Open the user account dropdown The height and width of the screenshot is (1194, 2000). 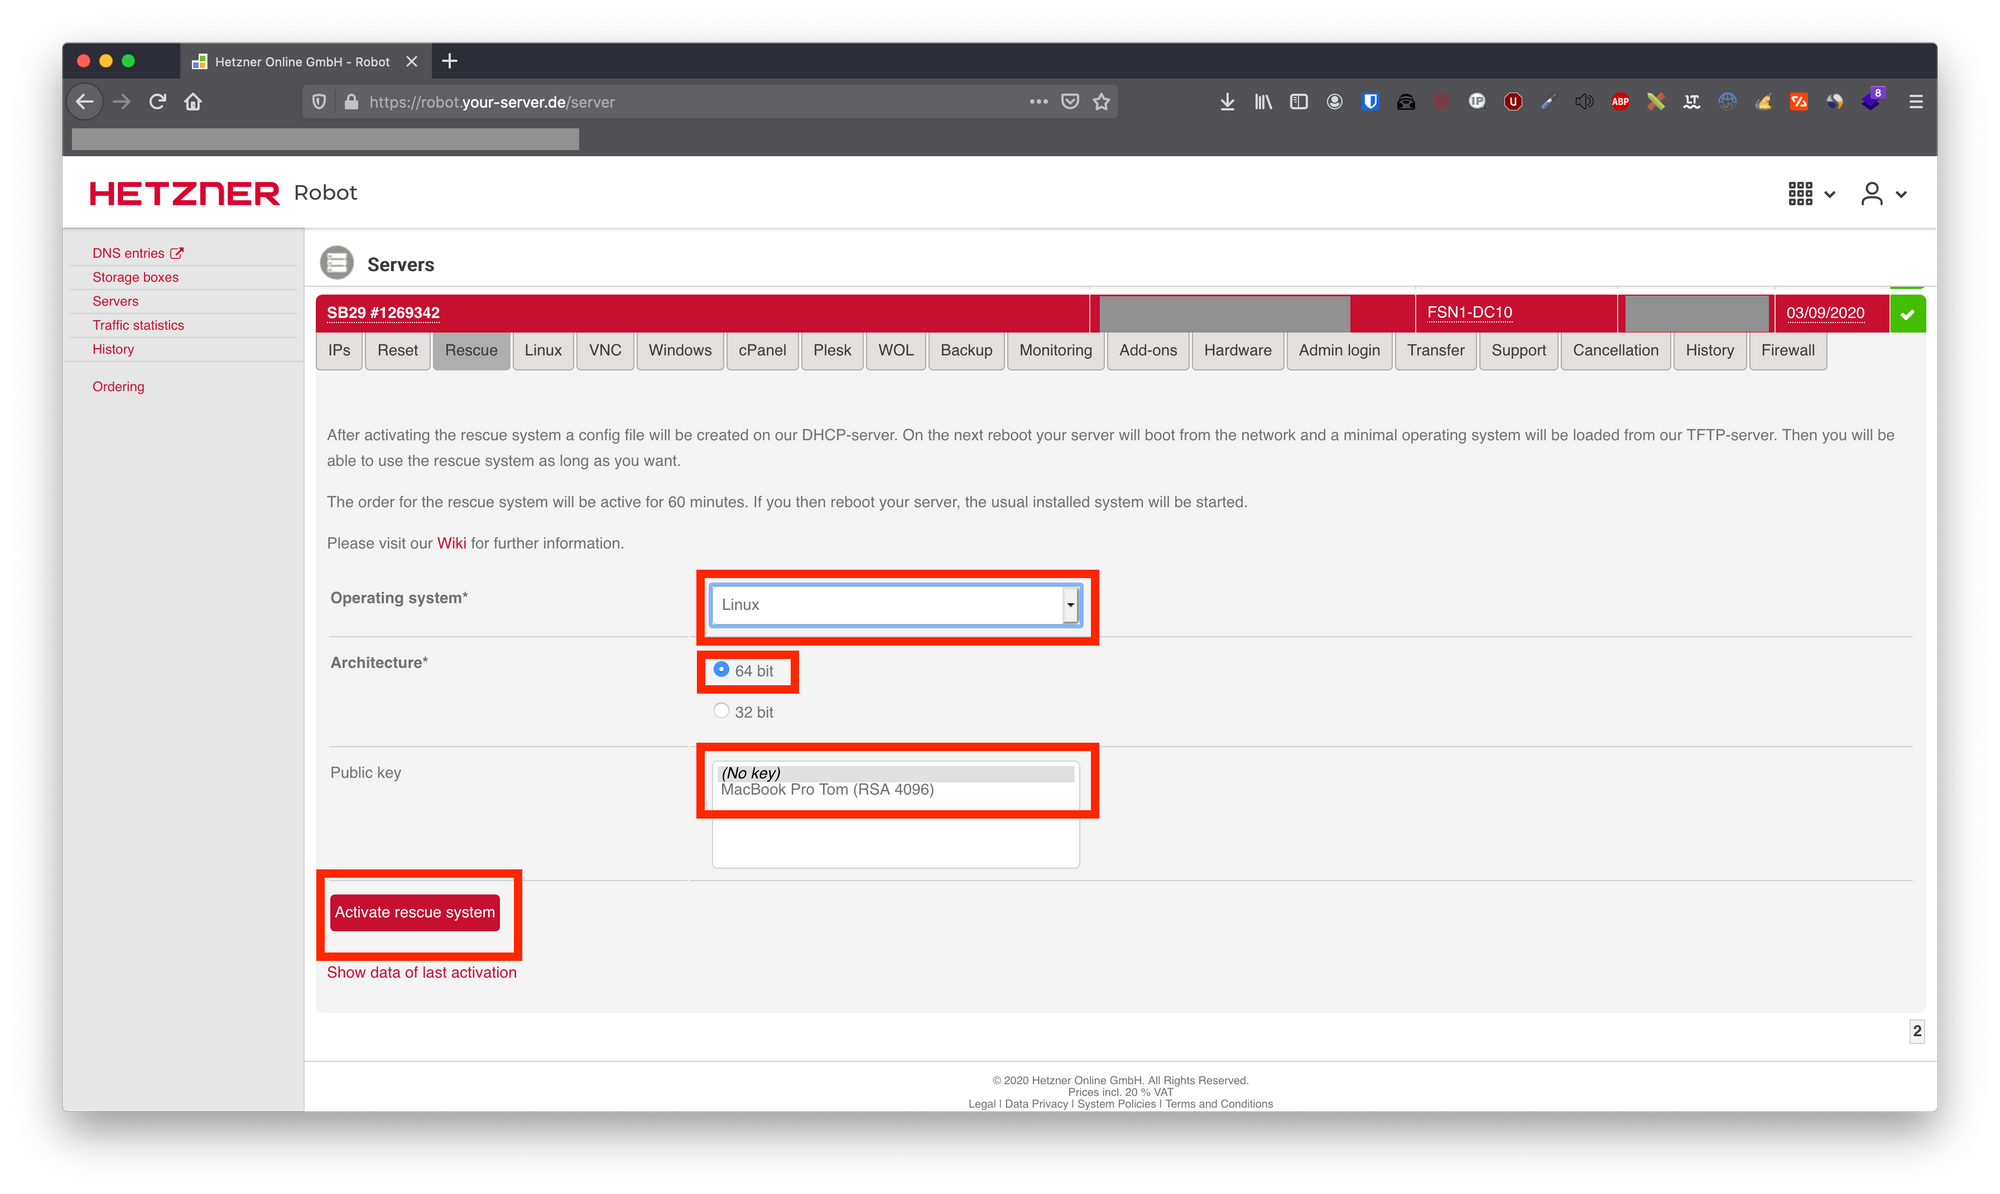pos(1884,194)
